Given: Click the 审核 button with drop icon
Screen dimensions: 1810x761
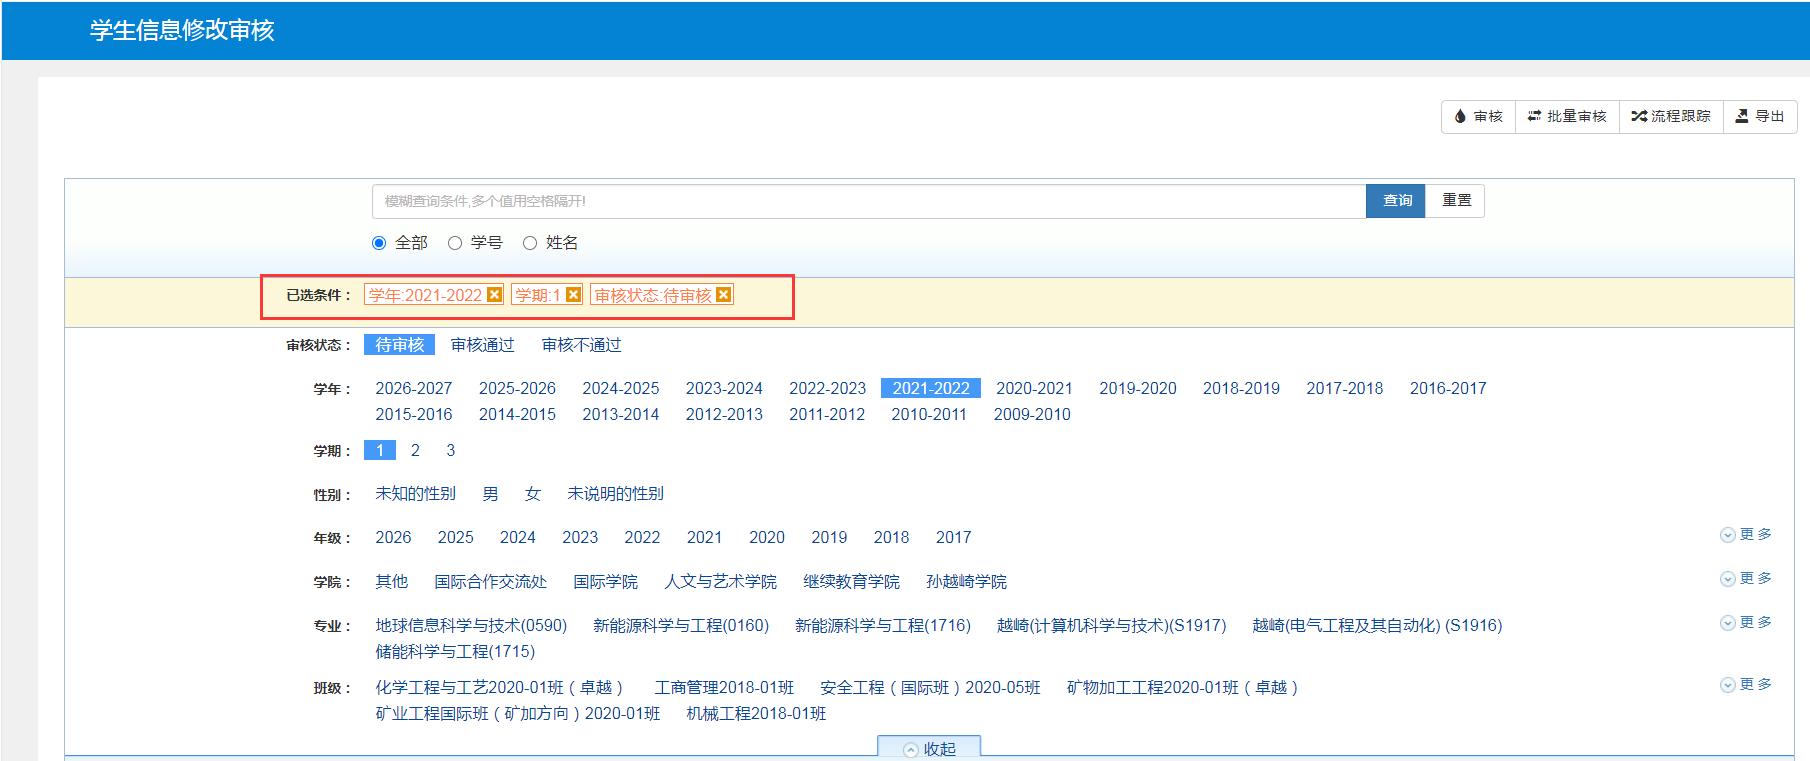Looking at the screenshot, I should (x=1478, y=116).
